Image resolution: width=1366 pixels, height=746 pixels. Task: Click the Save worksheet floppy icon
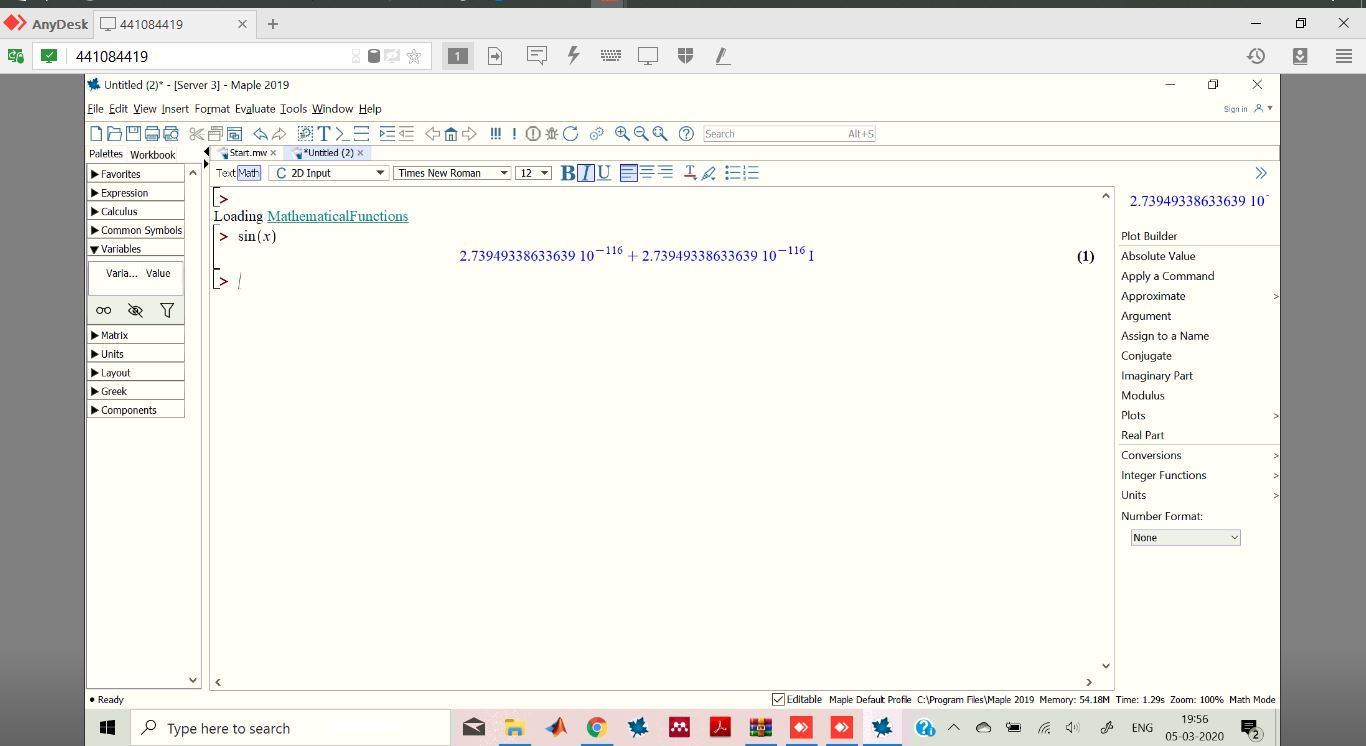coord(133,134)
